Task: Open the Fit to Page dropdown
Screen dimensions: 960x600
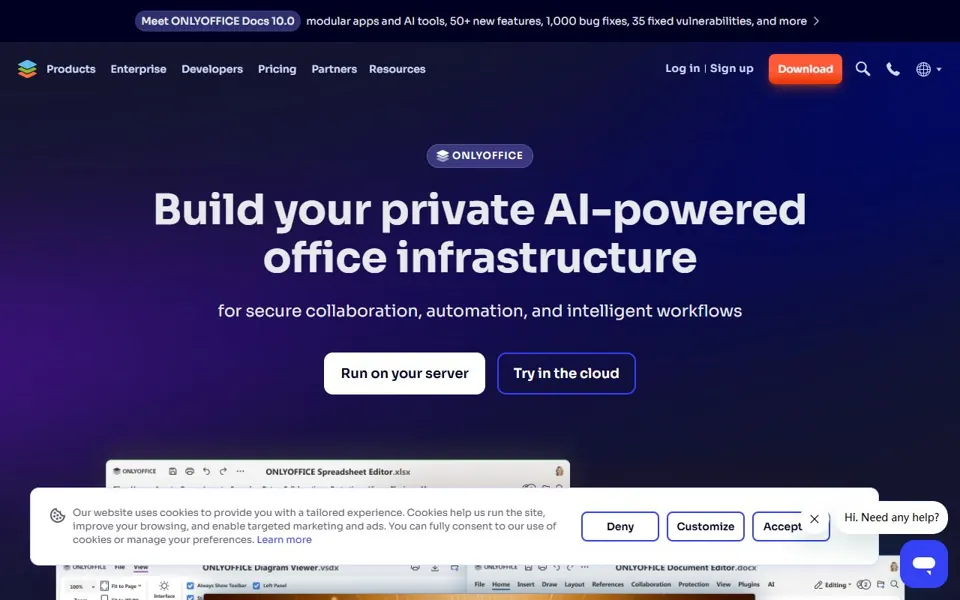Action: pos(121,586)
